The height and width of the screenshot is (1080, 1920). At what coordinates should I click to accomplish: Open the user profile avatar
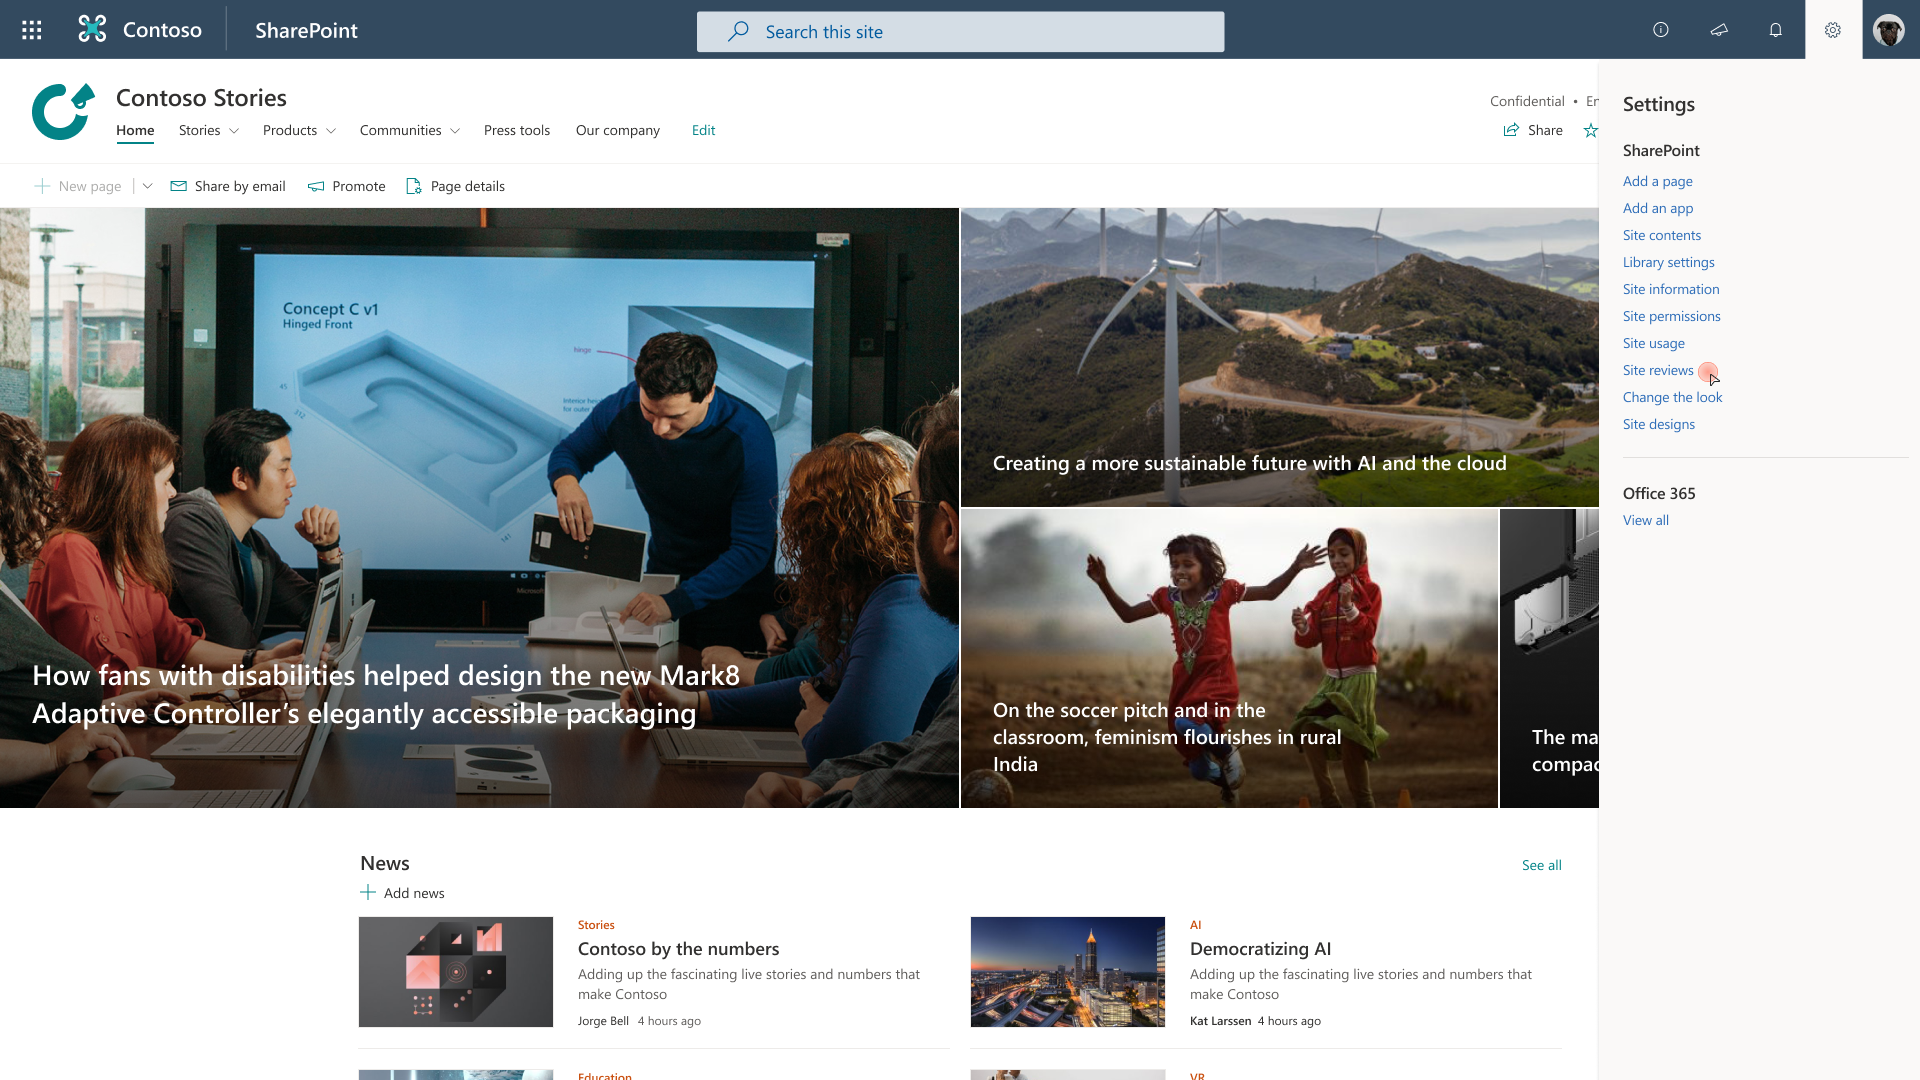click(x=1889, y=30)
